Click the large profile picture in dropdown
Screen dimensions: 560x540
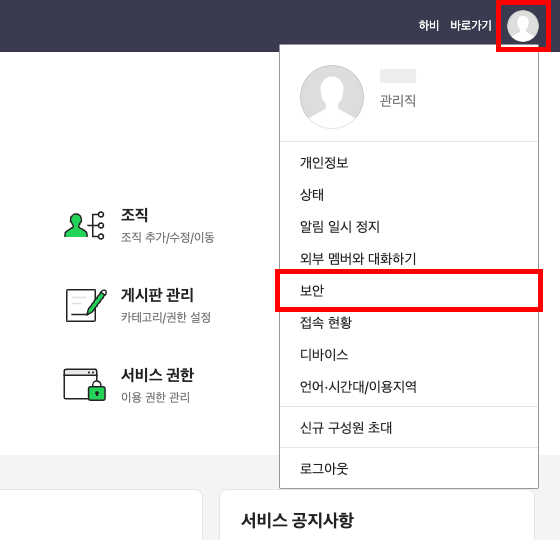point(332,97)
